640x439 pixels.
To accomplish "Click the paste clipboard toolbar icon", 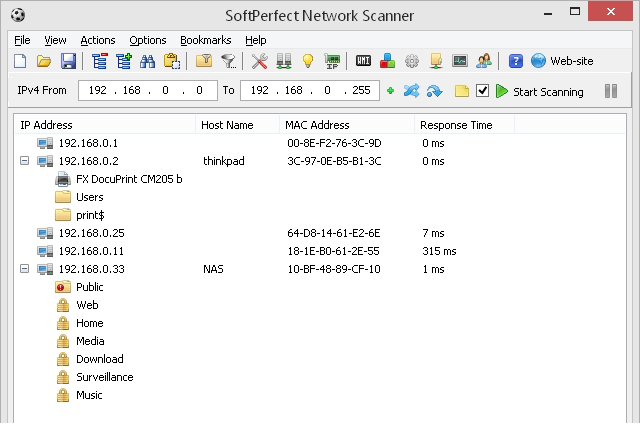I will click(172, 61).
